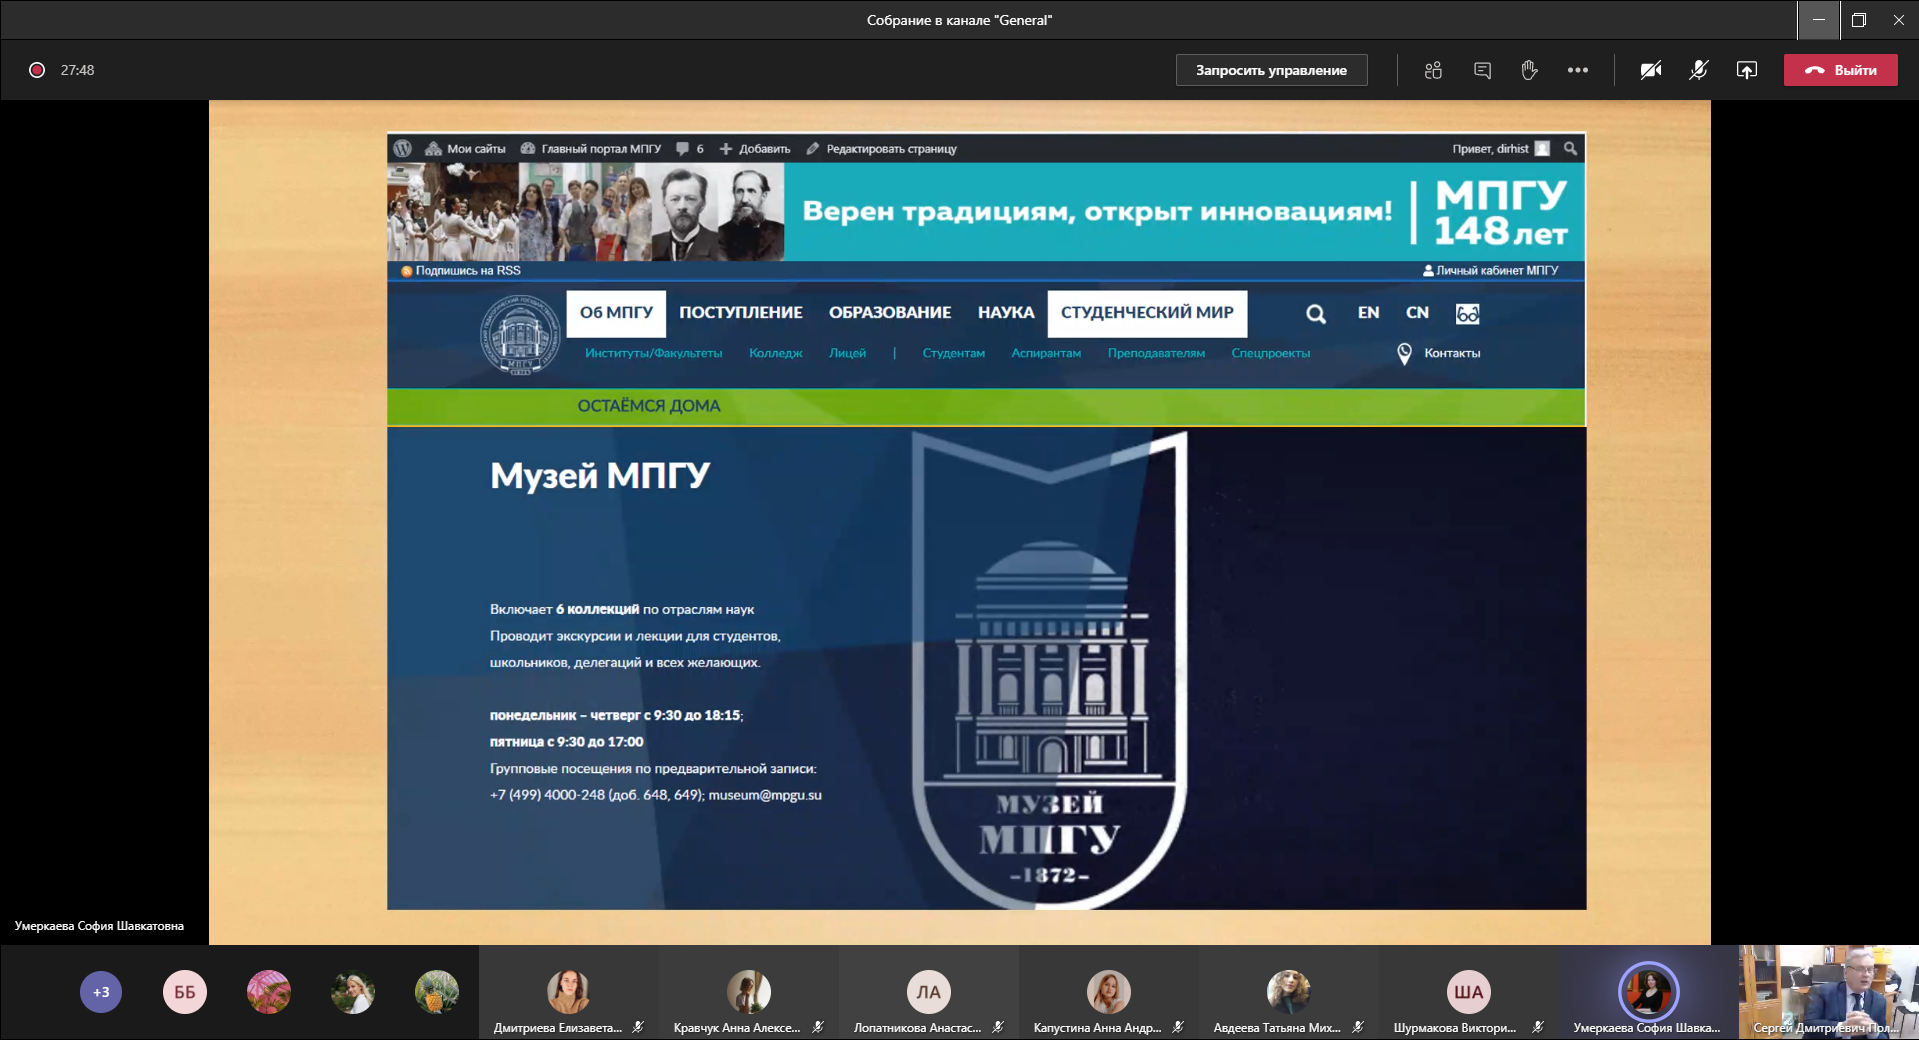Expand the +3 hidden participants overflow
This screenshot has width=1919, height=1040.
coord(101,992)
